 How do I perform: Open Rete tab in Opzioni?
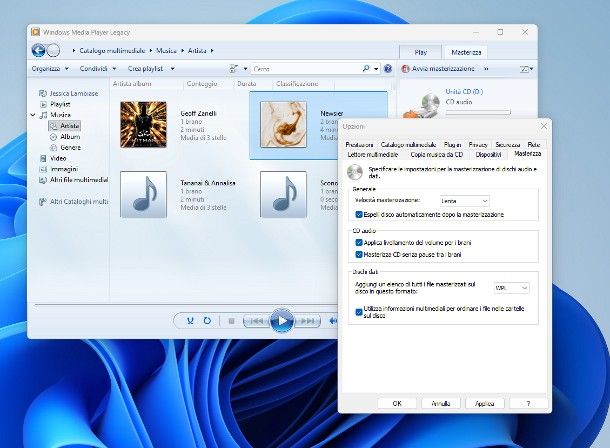[x=534, y=144]
